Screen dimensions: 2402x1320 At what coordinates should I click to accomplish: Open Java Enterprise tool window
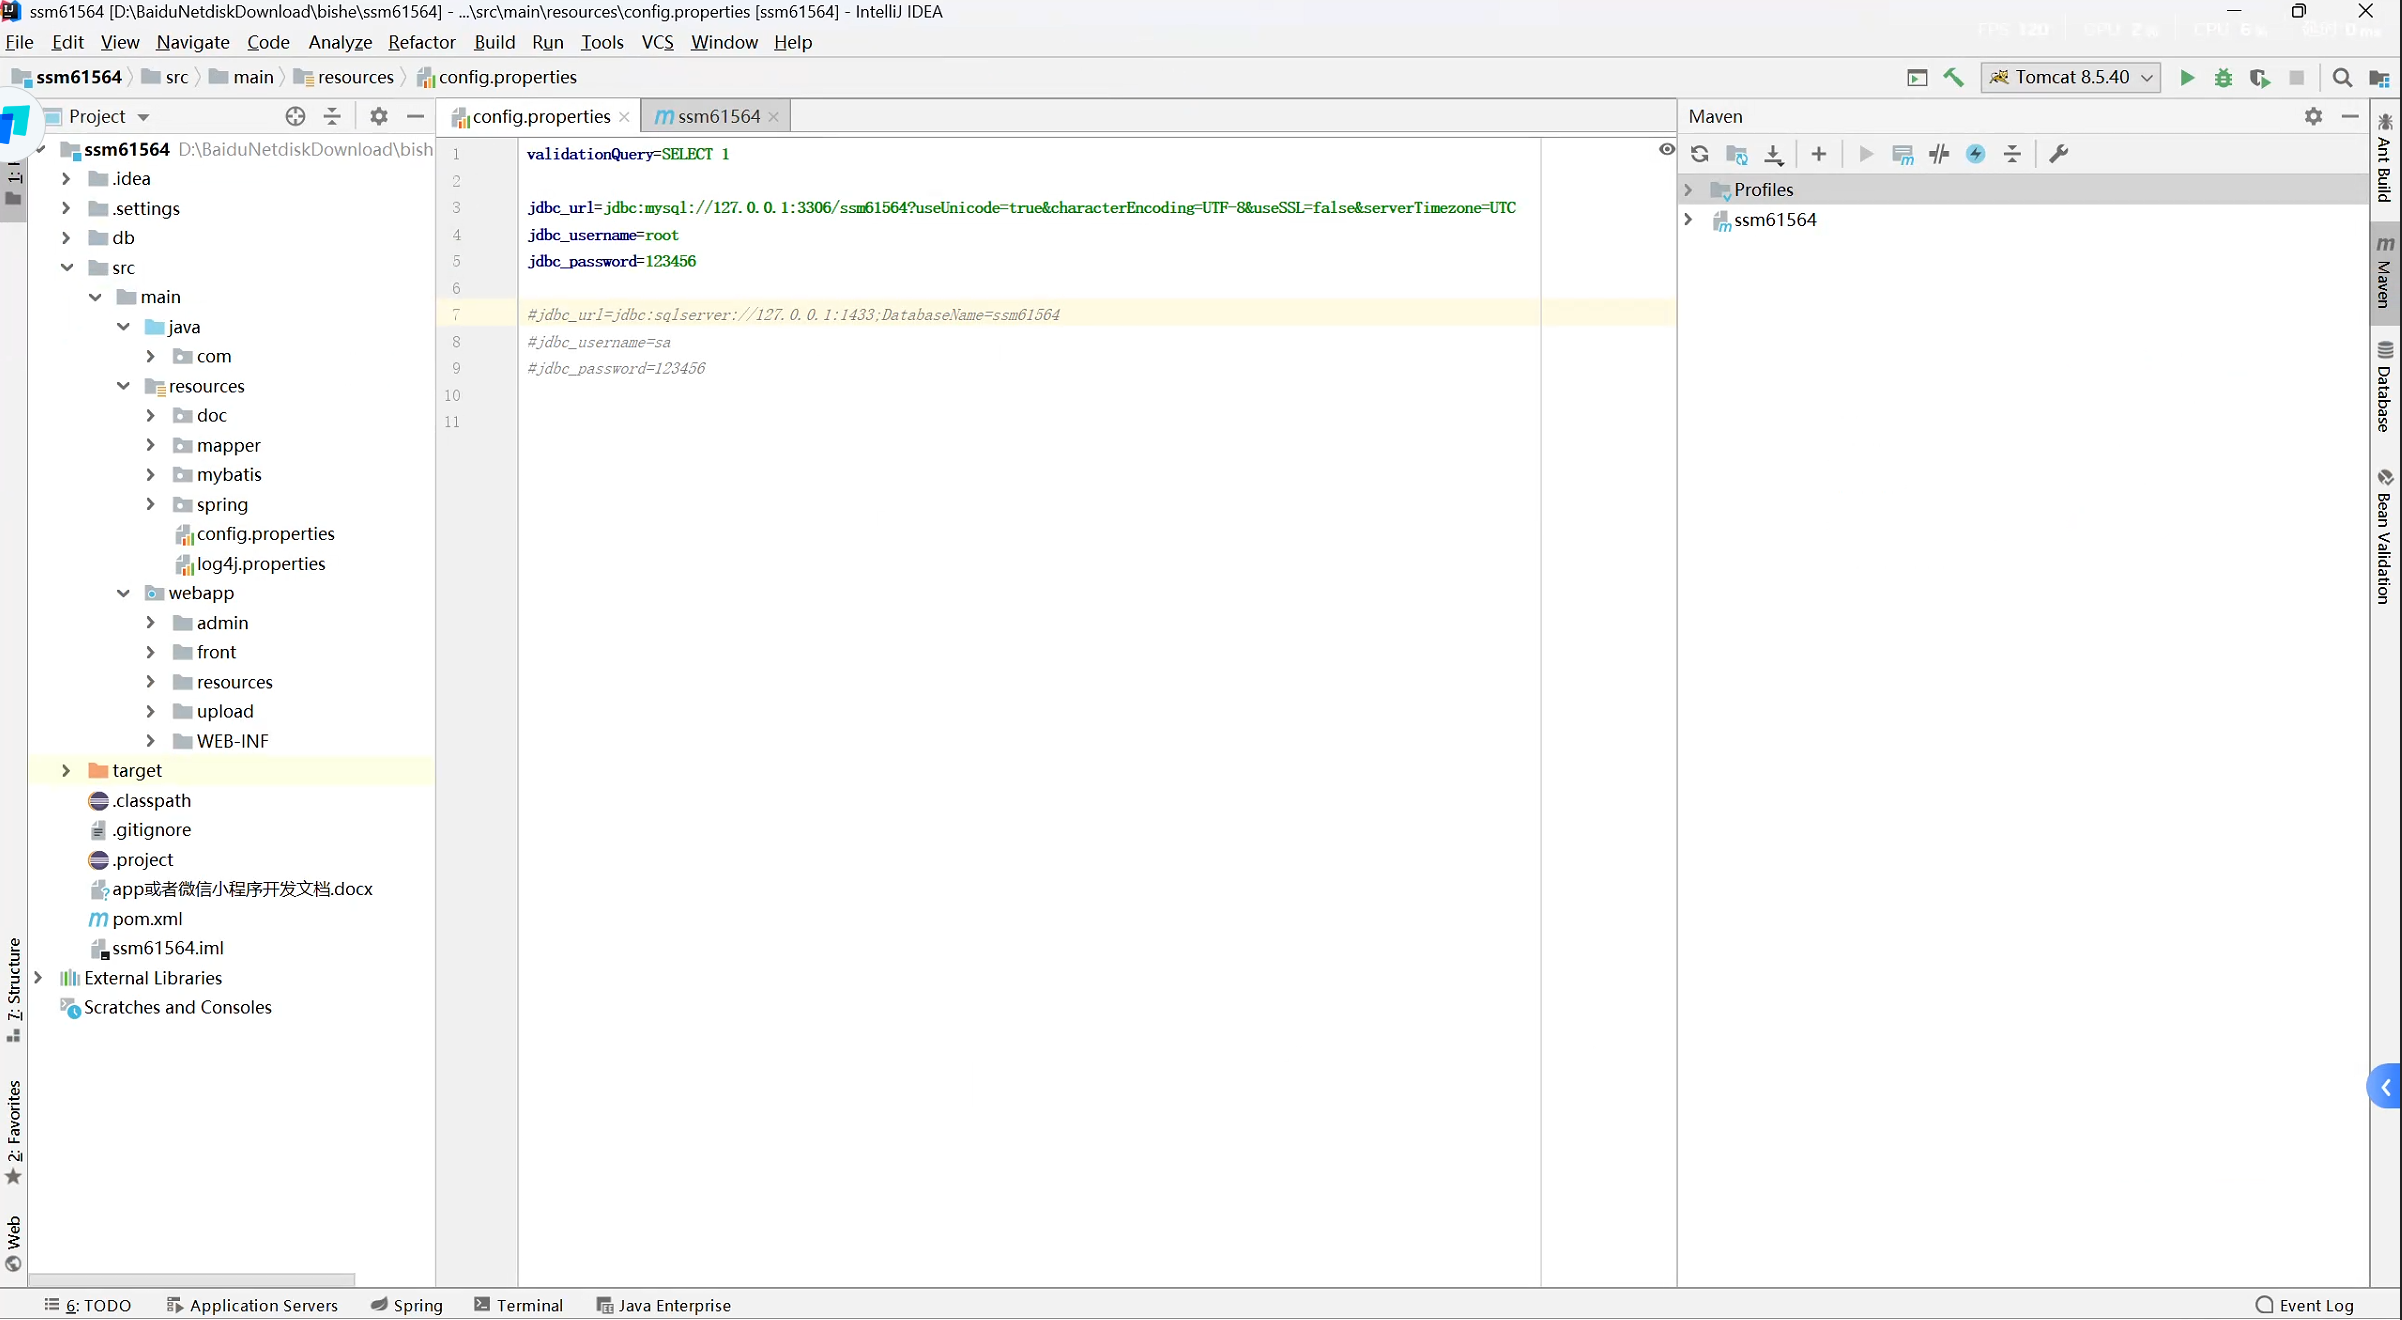tap(663, 1305)
